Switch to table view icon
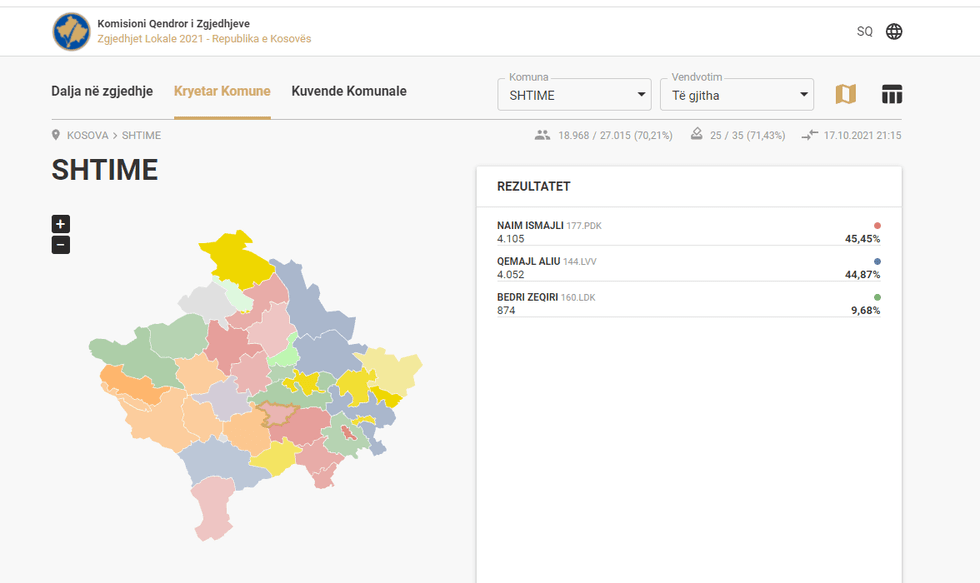 click(892, 94)
